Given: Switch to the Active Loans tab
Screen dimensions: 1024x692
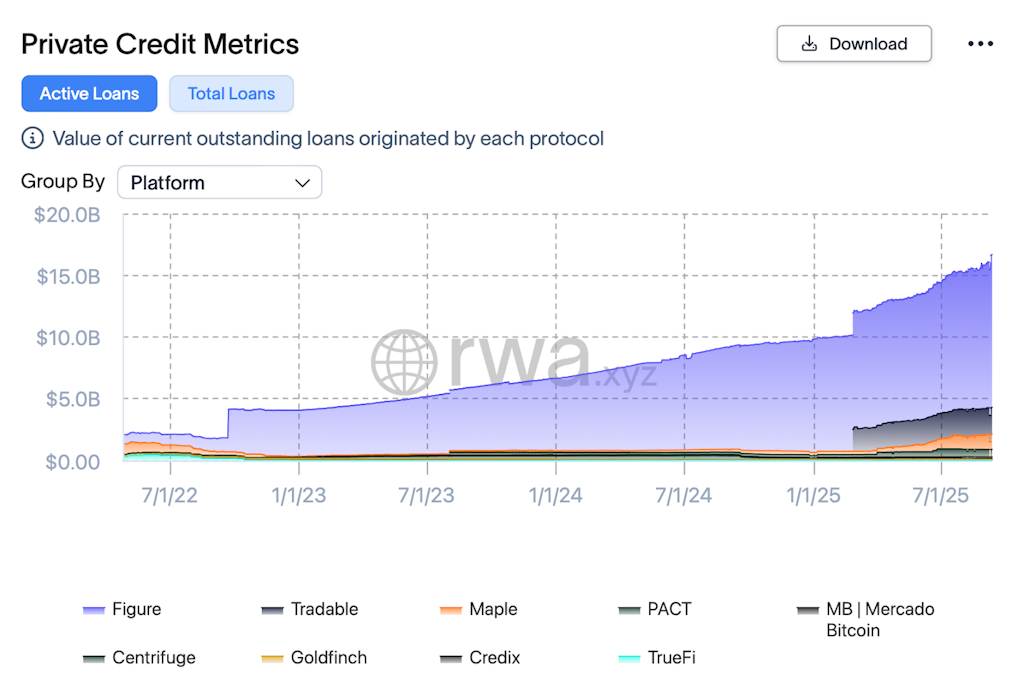Looking at the screenshot, I should point(89,94).
